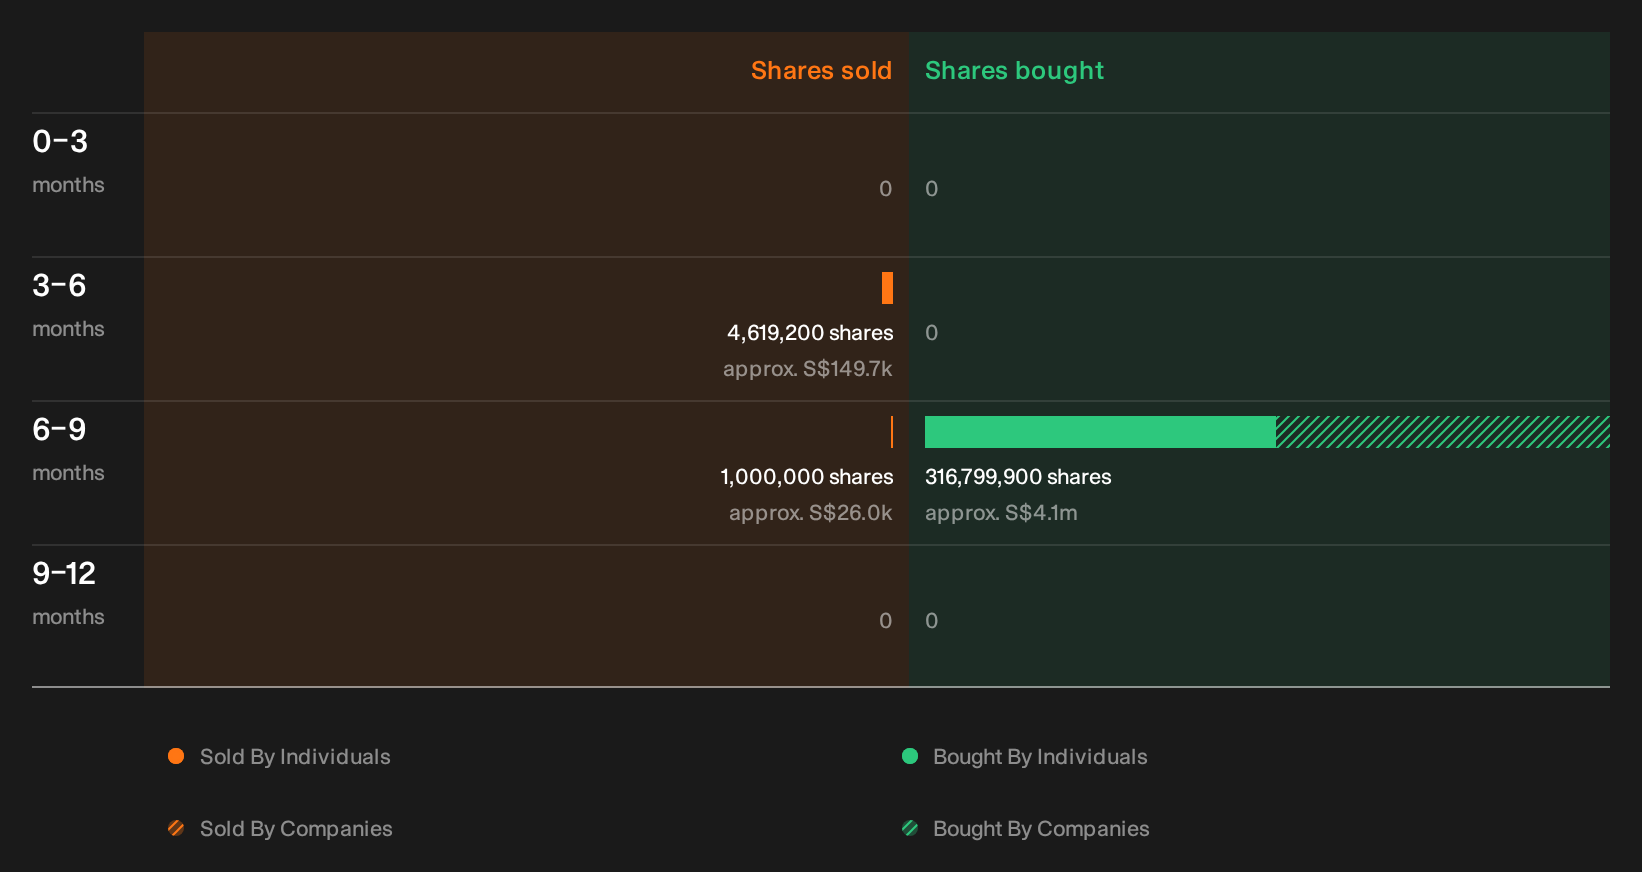Click the solid green bought-by-individuals bar
Viewport: 1642px width, 872px height.
1100,432
